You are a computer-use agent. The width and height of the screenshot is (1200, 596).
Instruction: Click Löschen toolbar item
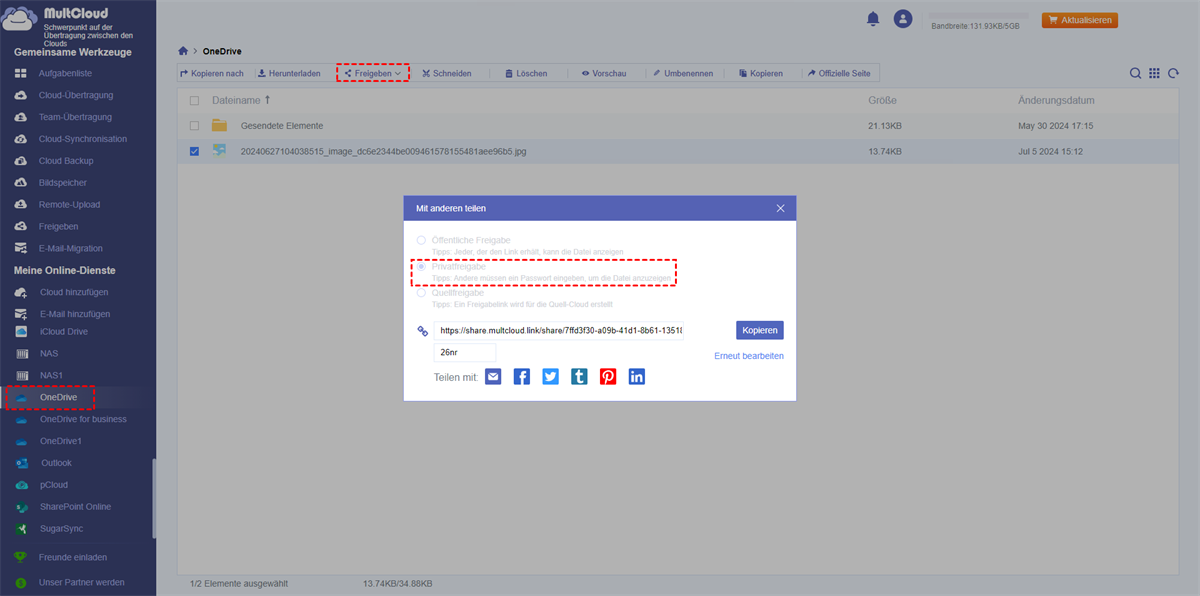[x=525, y=73]
